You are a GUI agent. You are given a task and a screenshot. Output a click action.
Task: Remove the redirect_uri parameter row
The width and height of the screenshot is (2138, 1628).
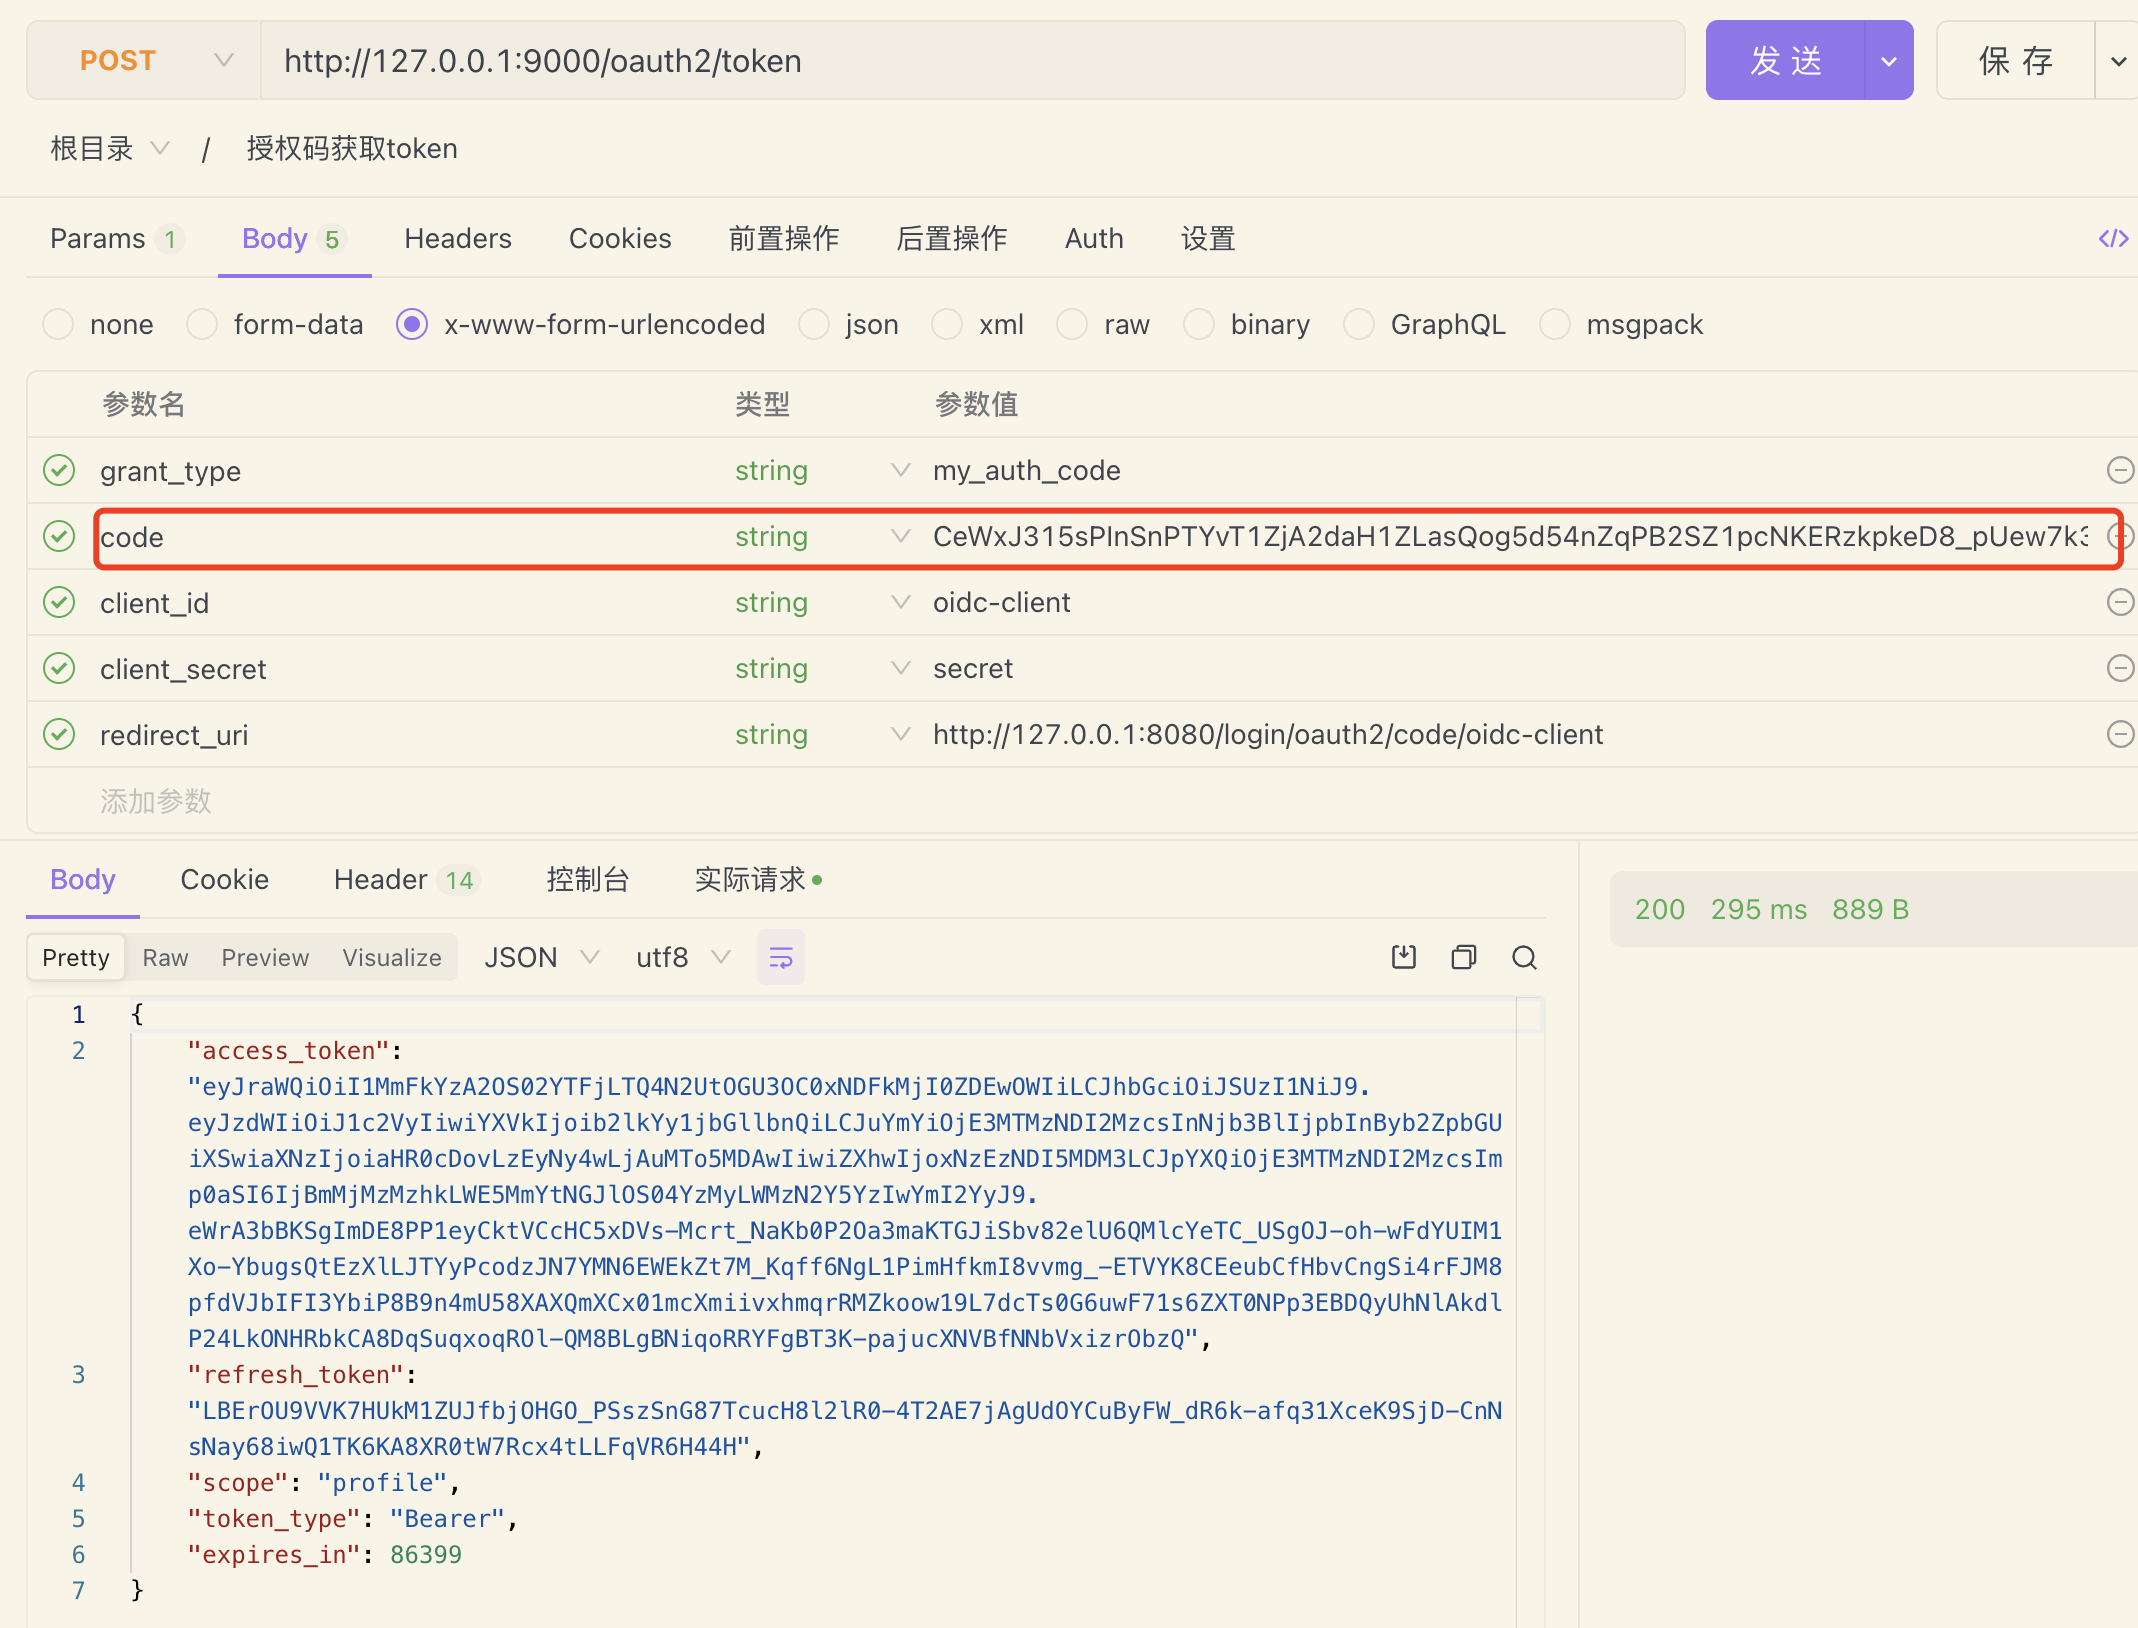pos(2120,734)
